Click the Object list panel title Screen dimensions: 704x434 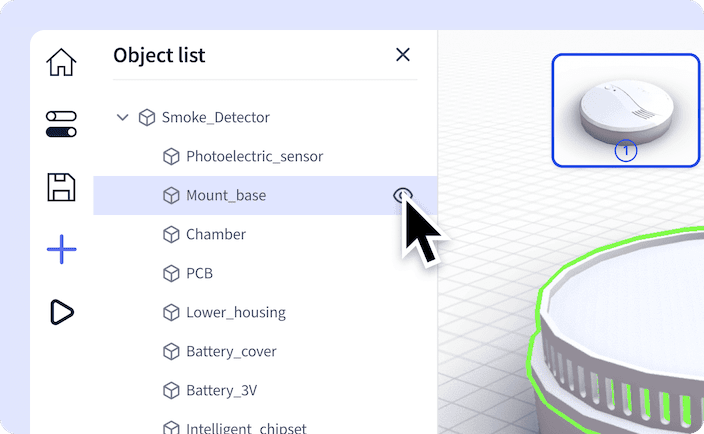[x=159, y=55]
